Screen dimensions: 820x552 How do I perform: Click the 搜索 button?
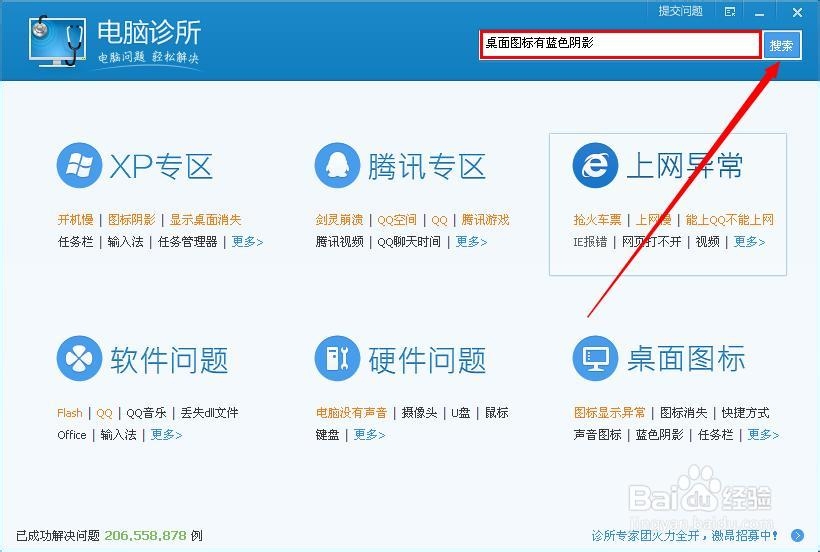pyautogui.click(x=782, y=45)
